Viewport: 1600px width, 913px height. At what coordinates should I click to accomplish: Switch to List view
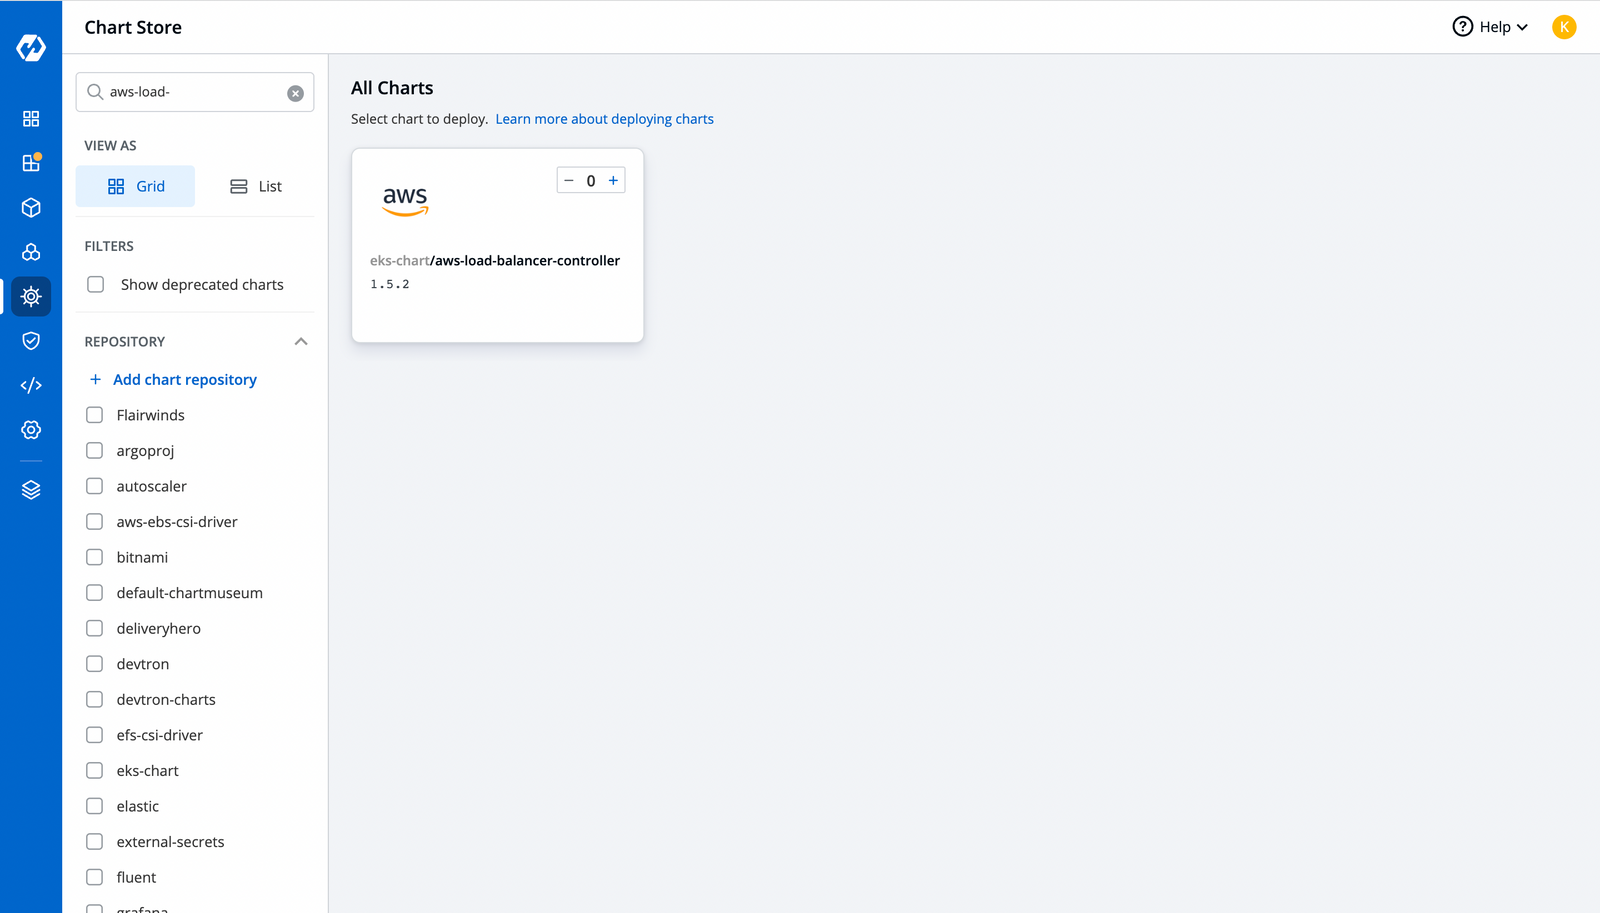click(255, 186)
